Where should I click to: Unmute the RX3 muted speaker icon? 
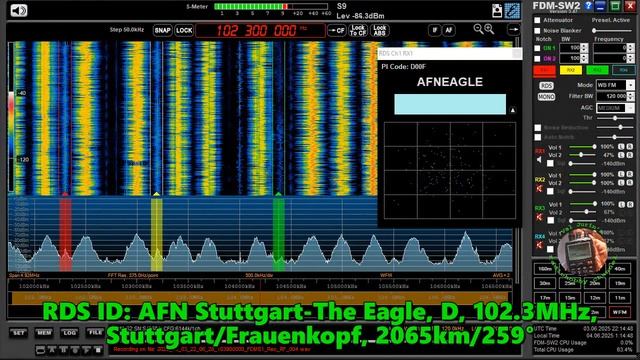tap(539, 217)
